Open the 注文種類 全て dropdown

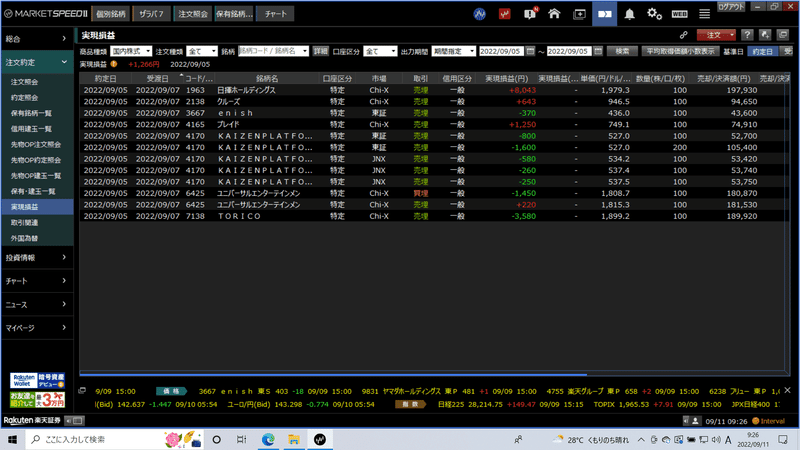pyautogui.click(x=202, y=51)
